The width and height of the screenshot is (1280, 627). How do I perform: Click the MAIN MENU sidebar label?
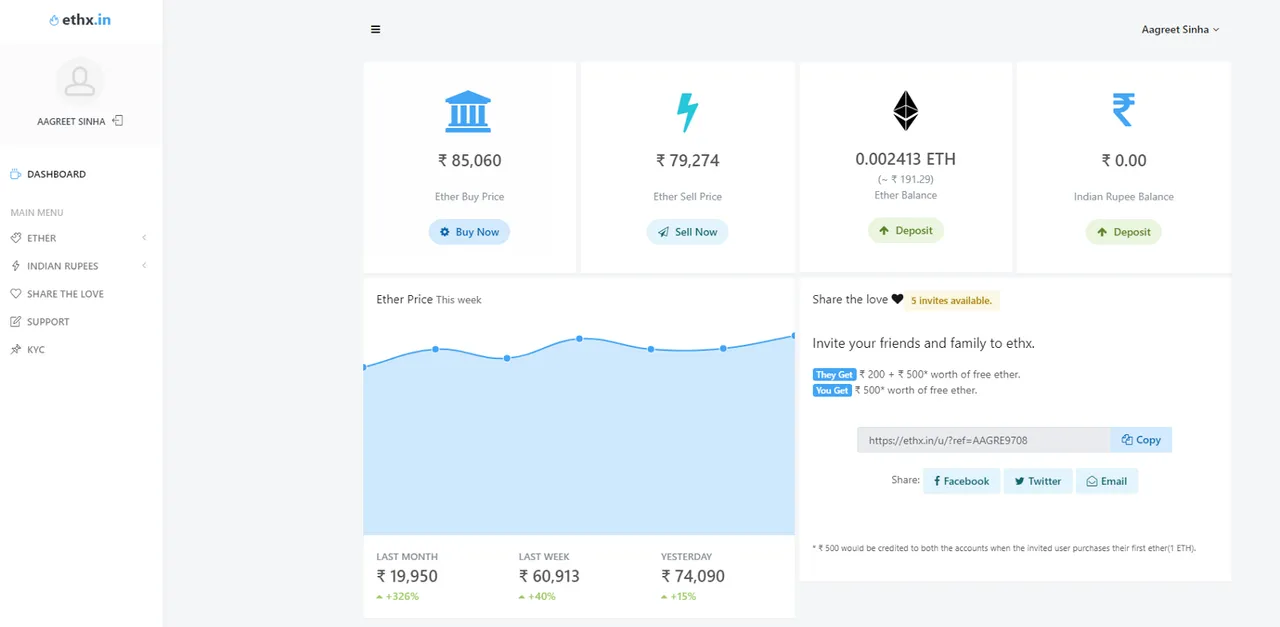click(x=37, y=213)
